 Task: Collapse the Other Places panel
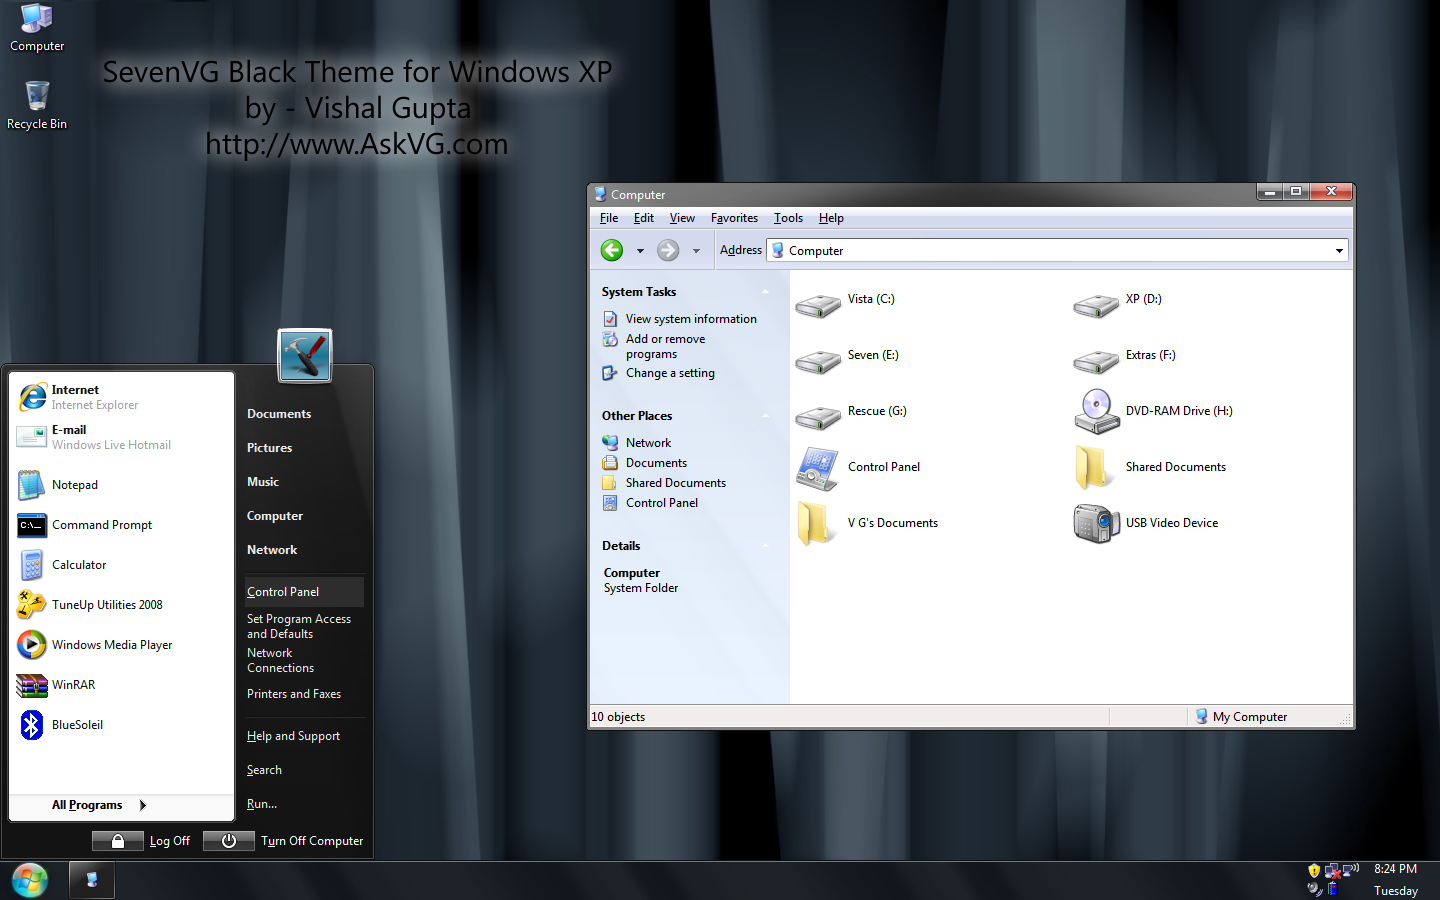[x=766, y=416]
